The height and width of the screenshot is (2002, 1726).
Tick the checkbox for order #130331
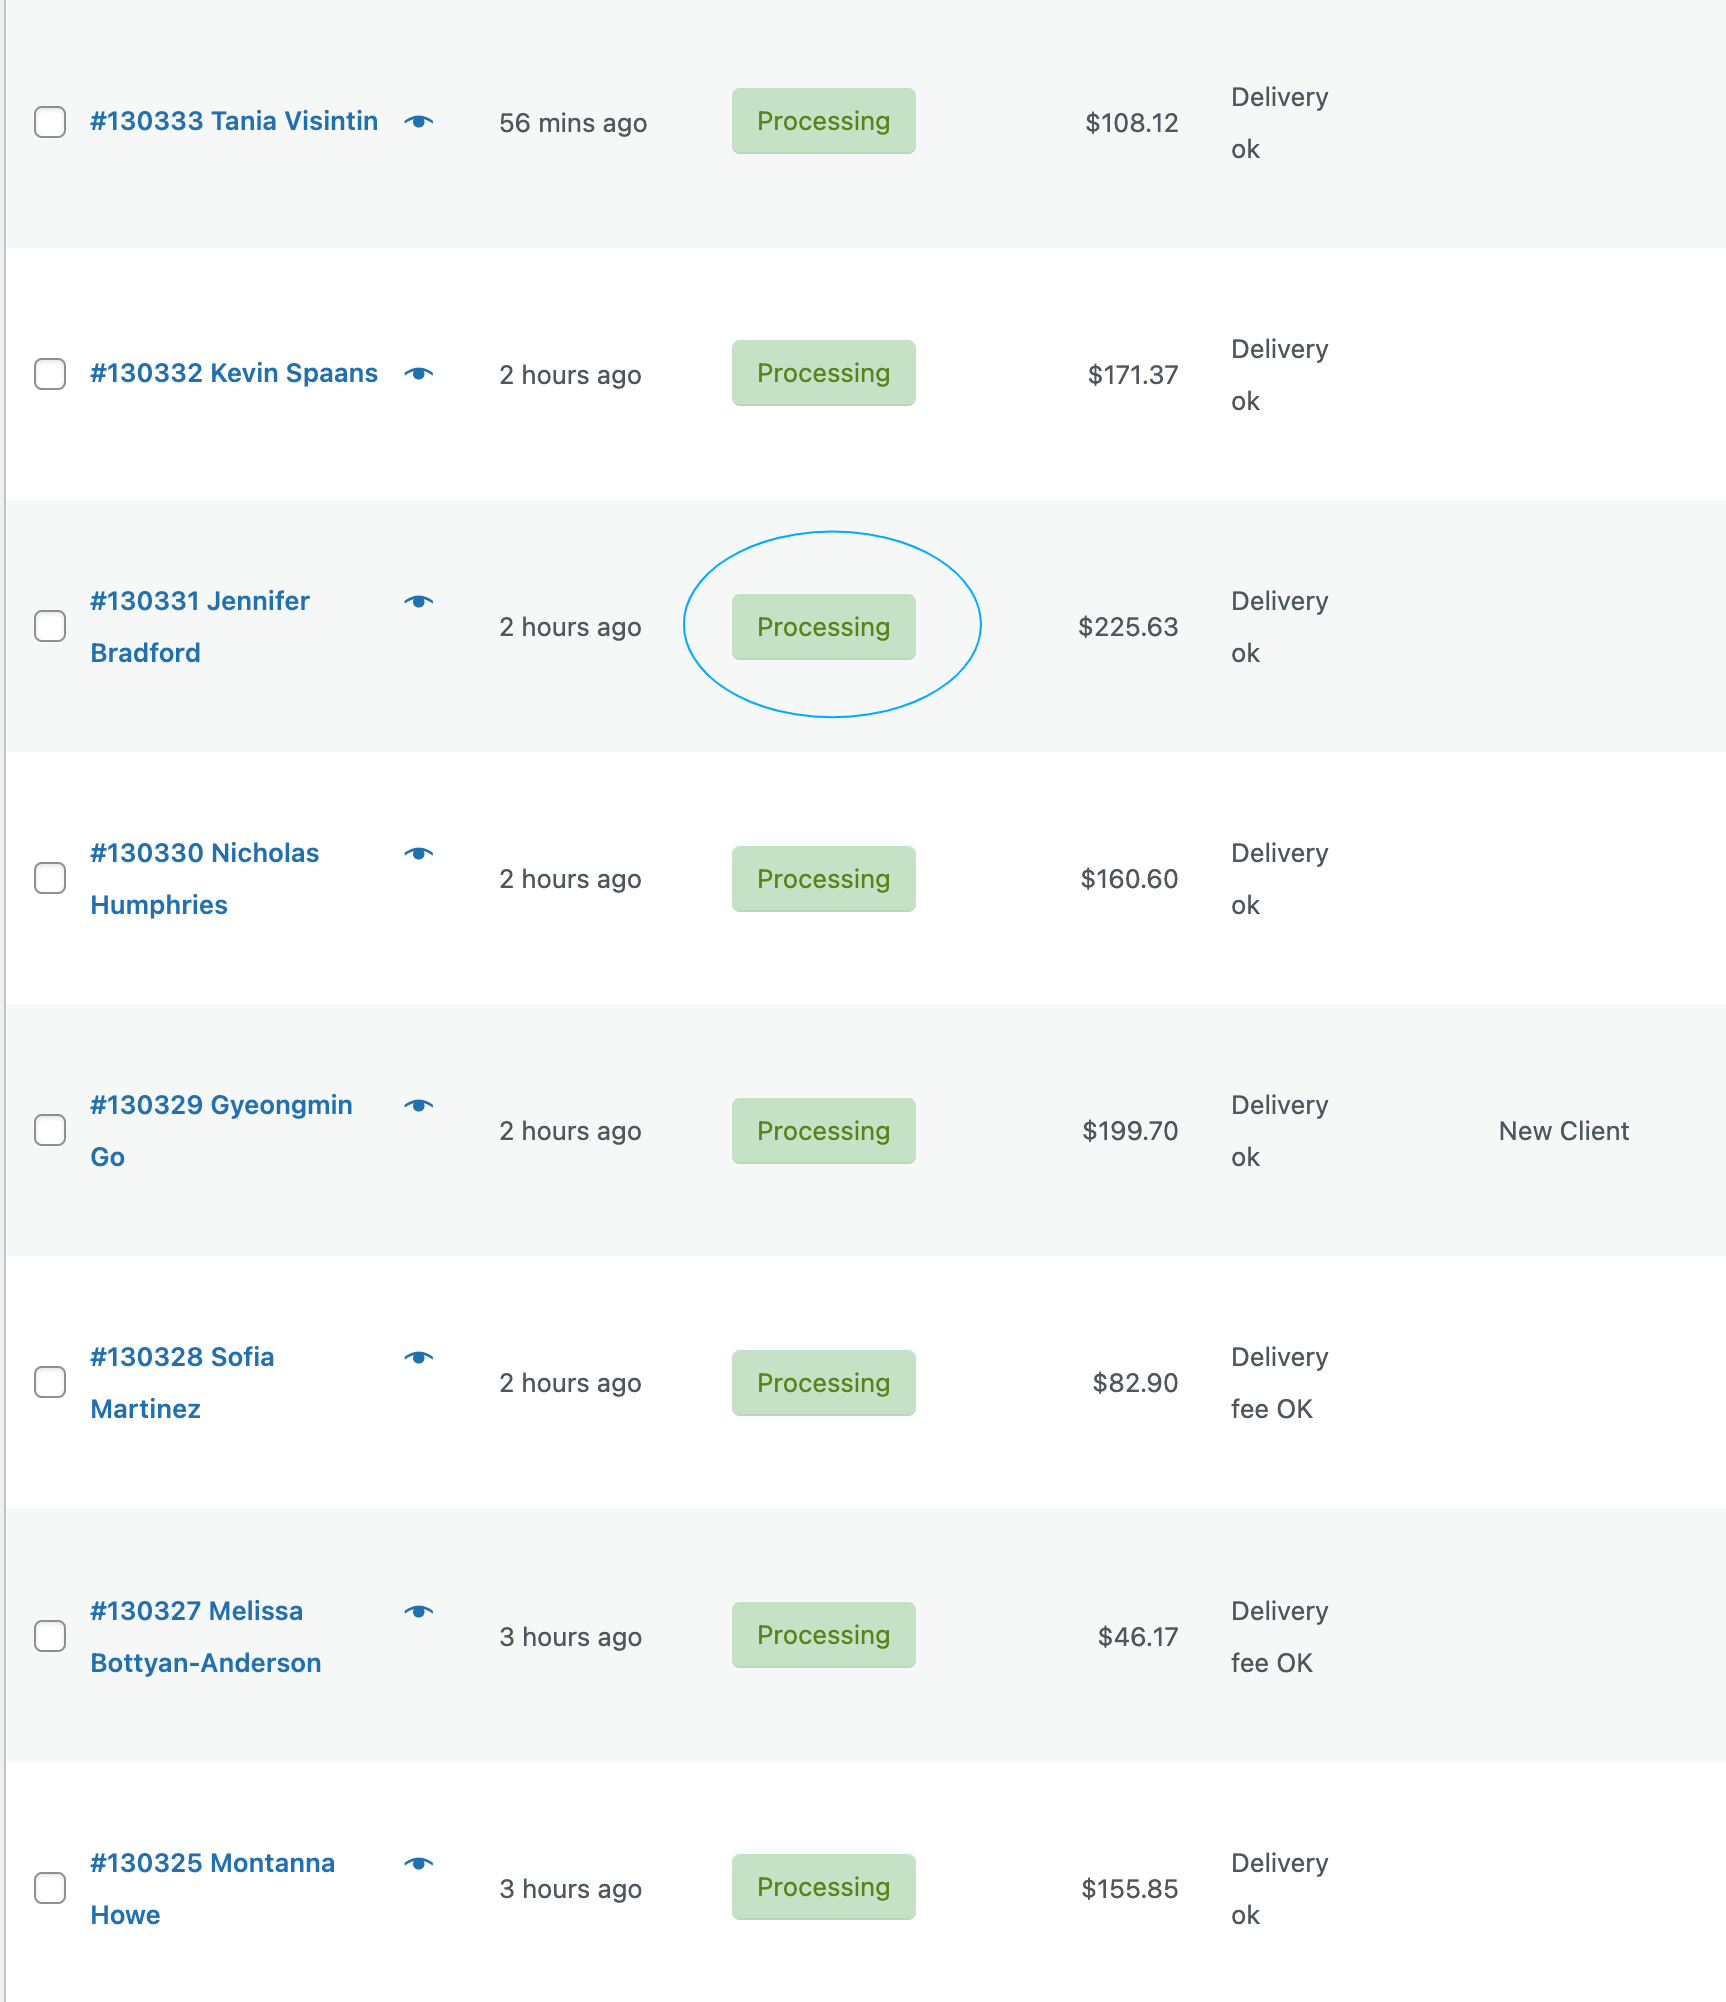pos(50,627)
